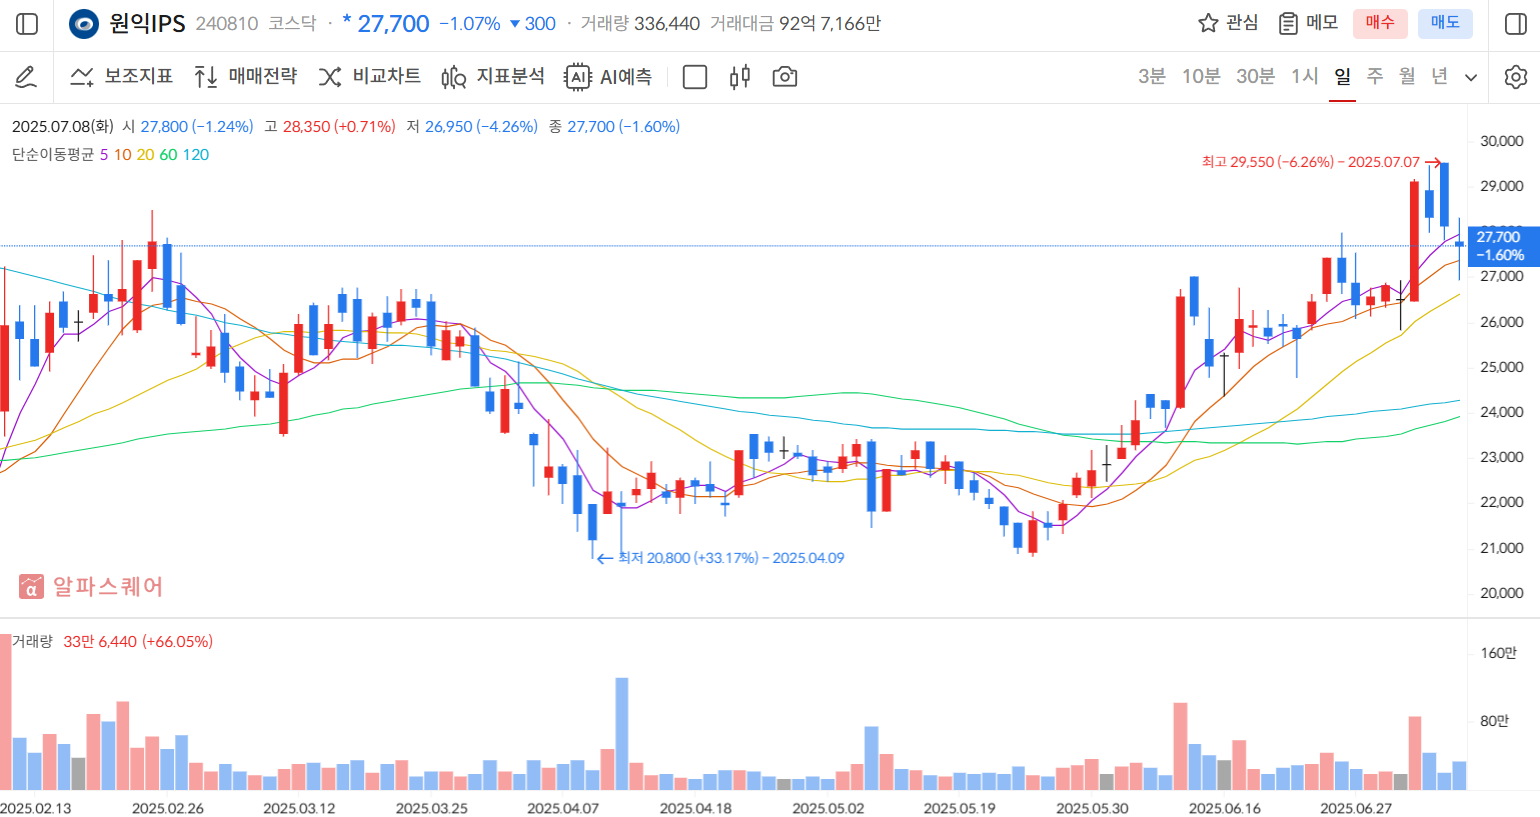Toggle the square fullscreen layout icon
The width and height of the screenshot is (1540, 817).
tap(694, 77)
